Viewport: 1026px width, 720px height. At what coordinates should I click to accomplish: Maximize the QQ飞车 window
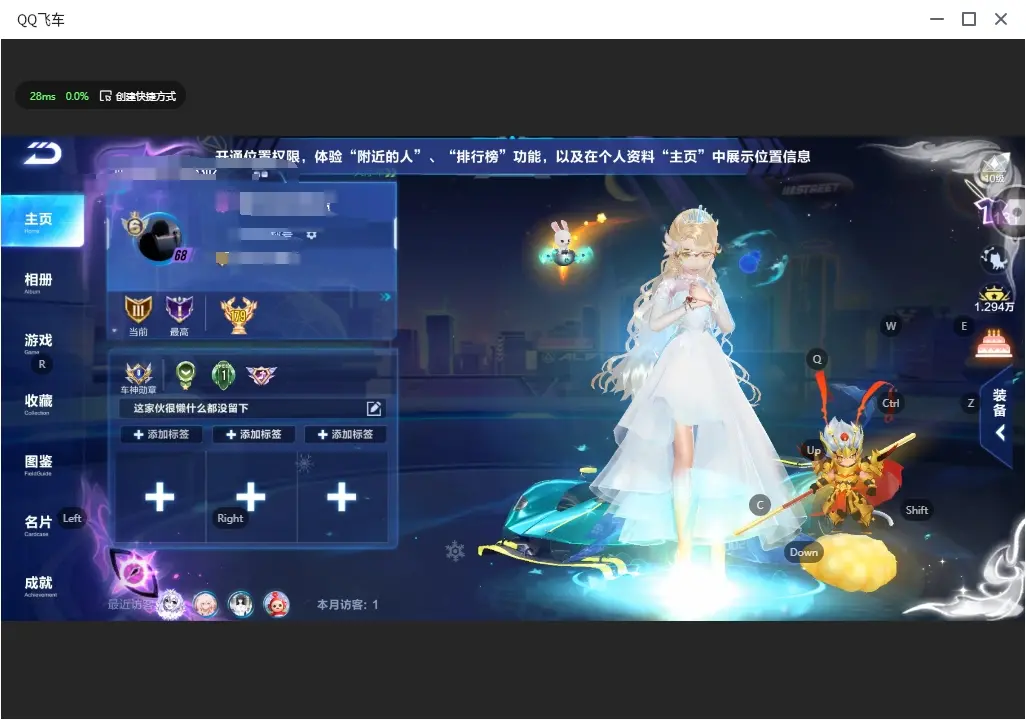(x=969, y=19)
